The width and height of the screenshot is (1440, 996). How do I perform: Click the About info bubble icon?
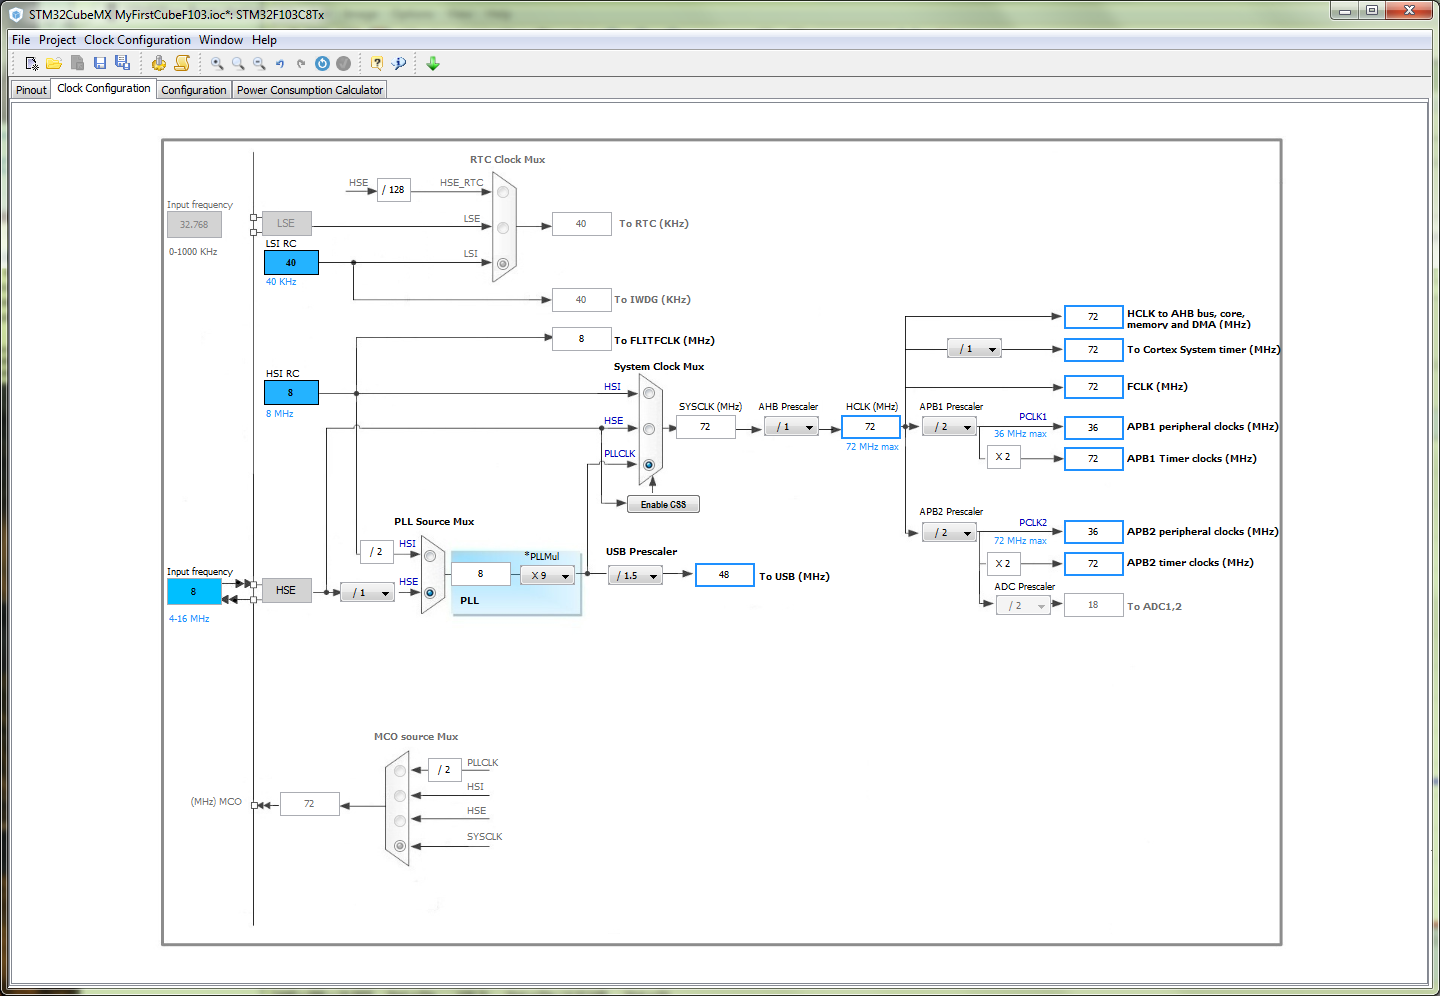(399, 63)
